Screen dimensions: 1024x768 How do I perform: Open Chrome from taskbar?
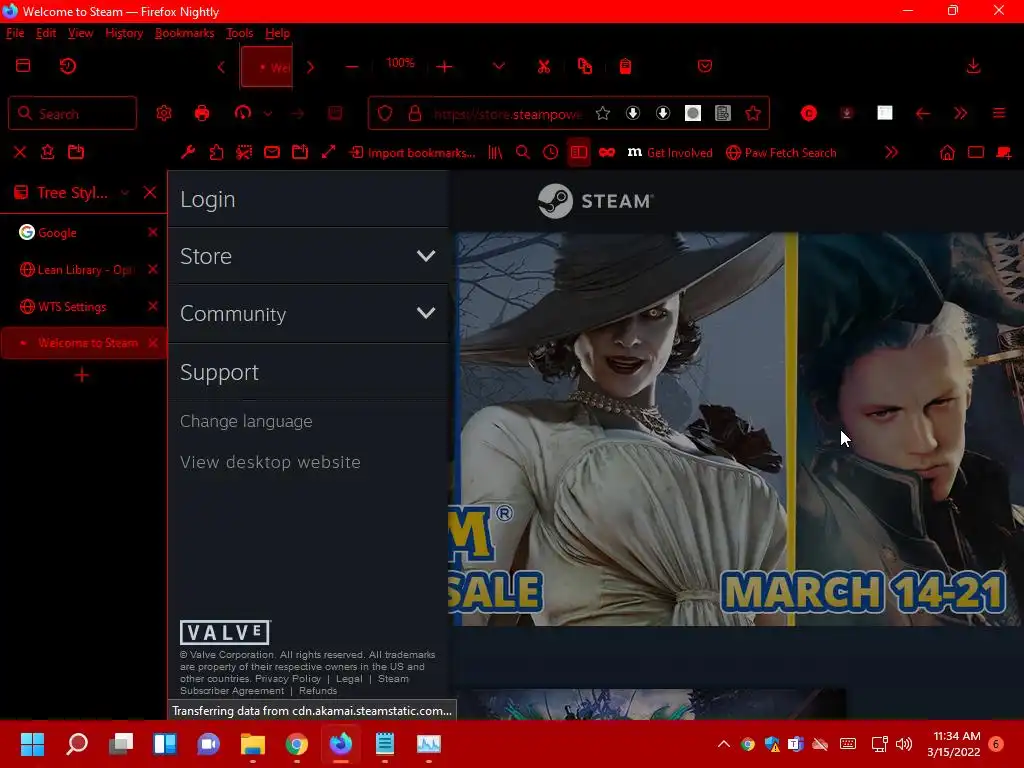pos(296,743)
